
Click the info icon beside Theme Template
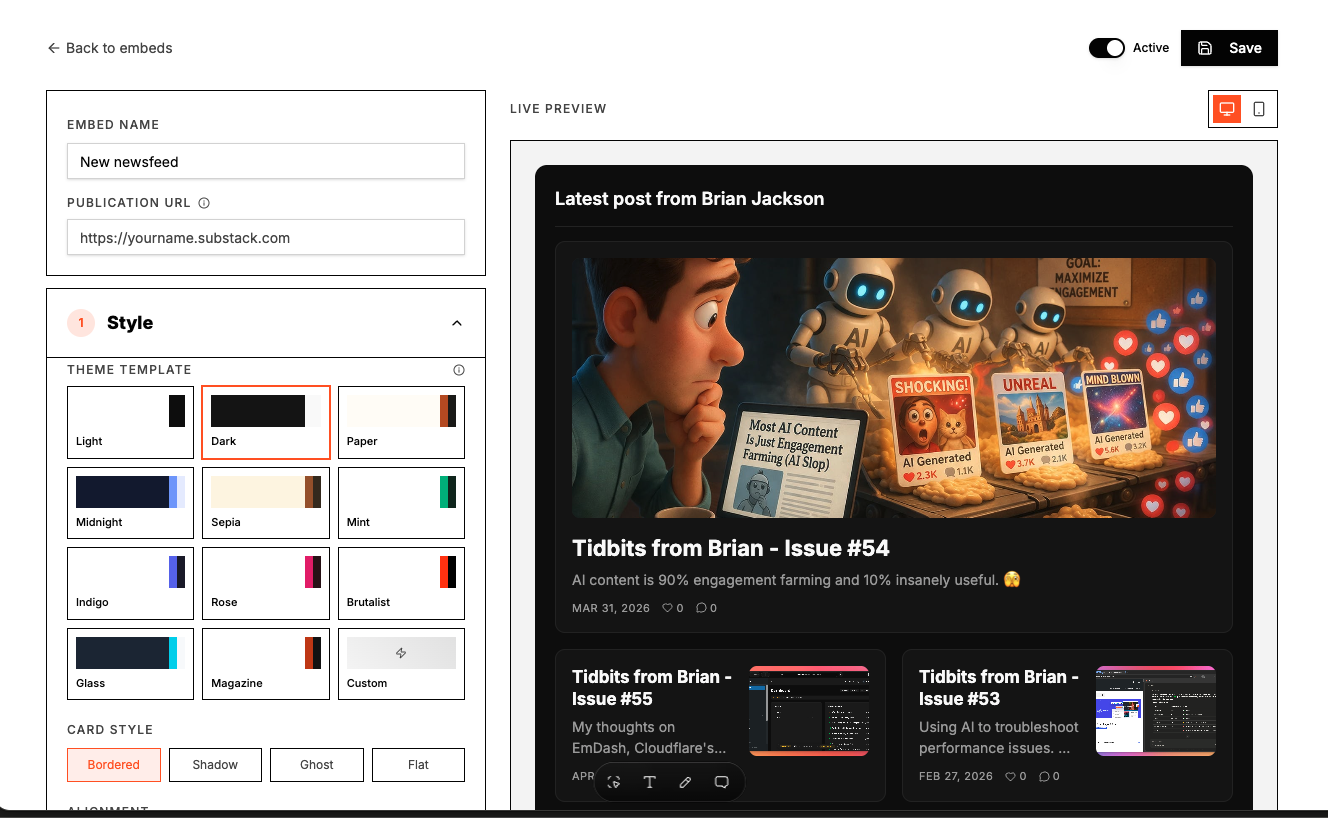click(459, 370)
